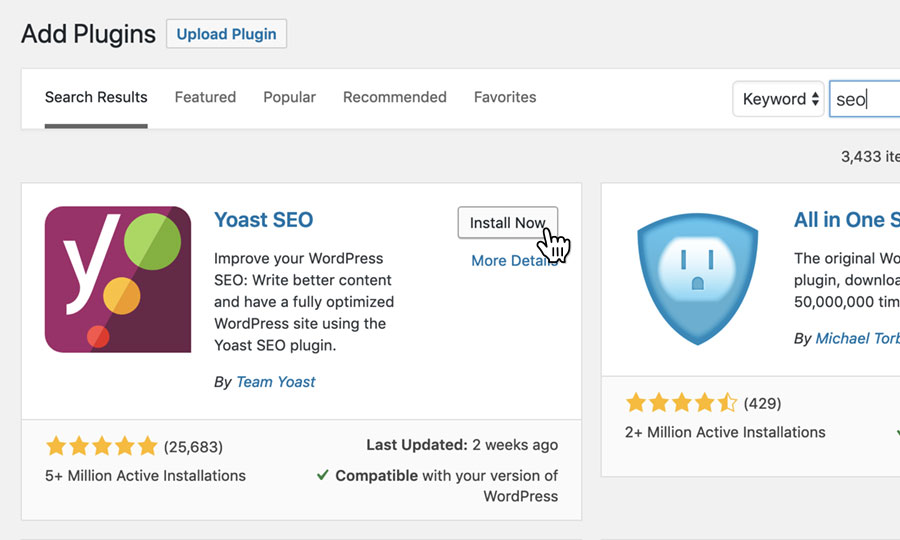This screenshot has height=540, width=900.
Task: Open the Yoast SEO title link
Action: tap(263, 220)
